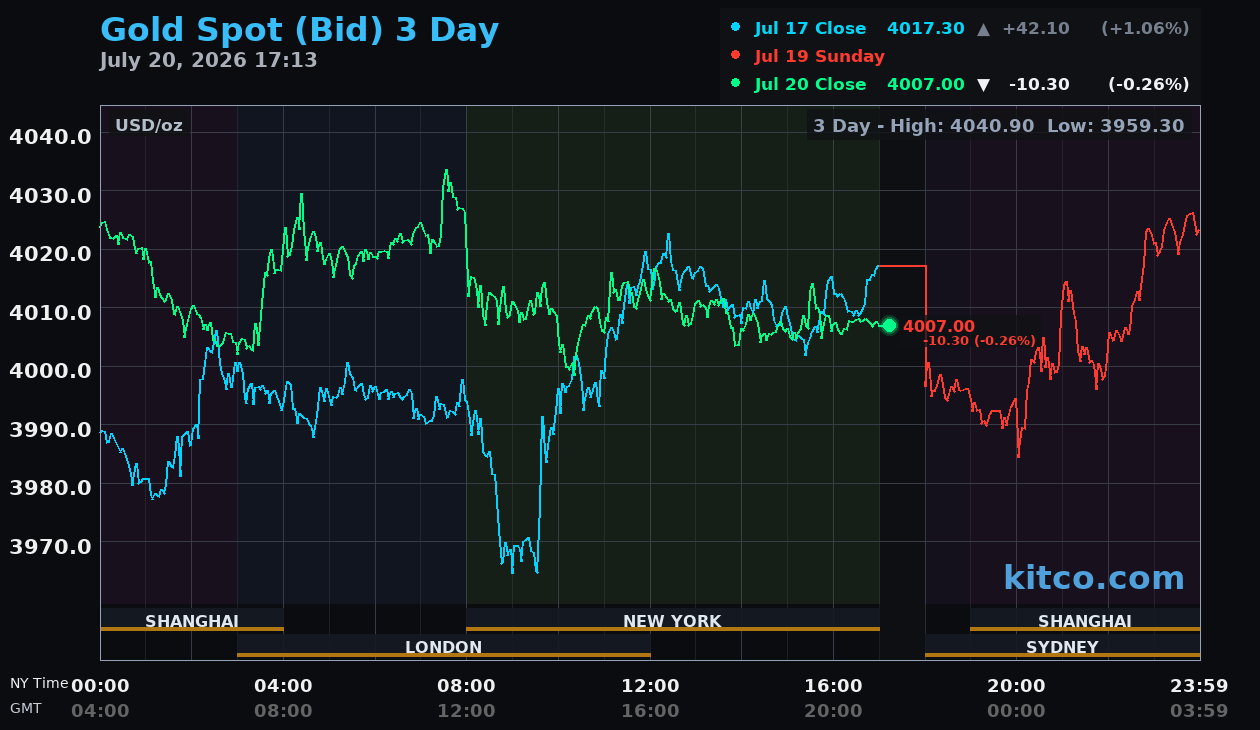Image resolution: width=1260 pixels, height=730 pixels.
Task: Click the 4007.00 value in the legend
Action: coord(926,84)
